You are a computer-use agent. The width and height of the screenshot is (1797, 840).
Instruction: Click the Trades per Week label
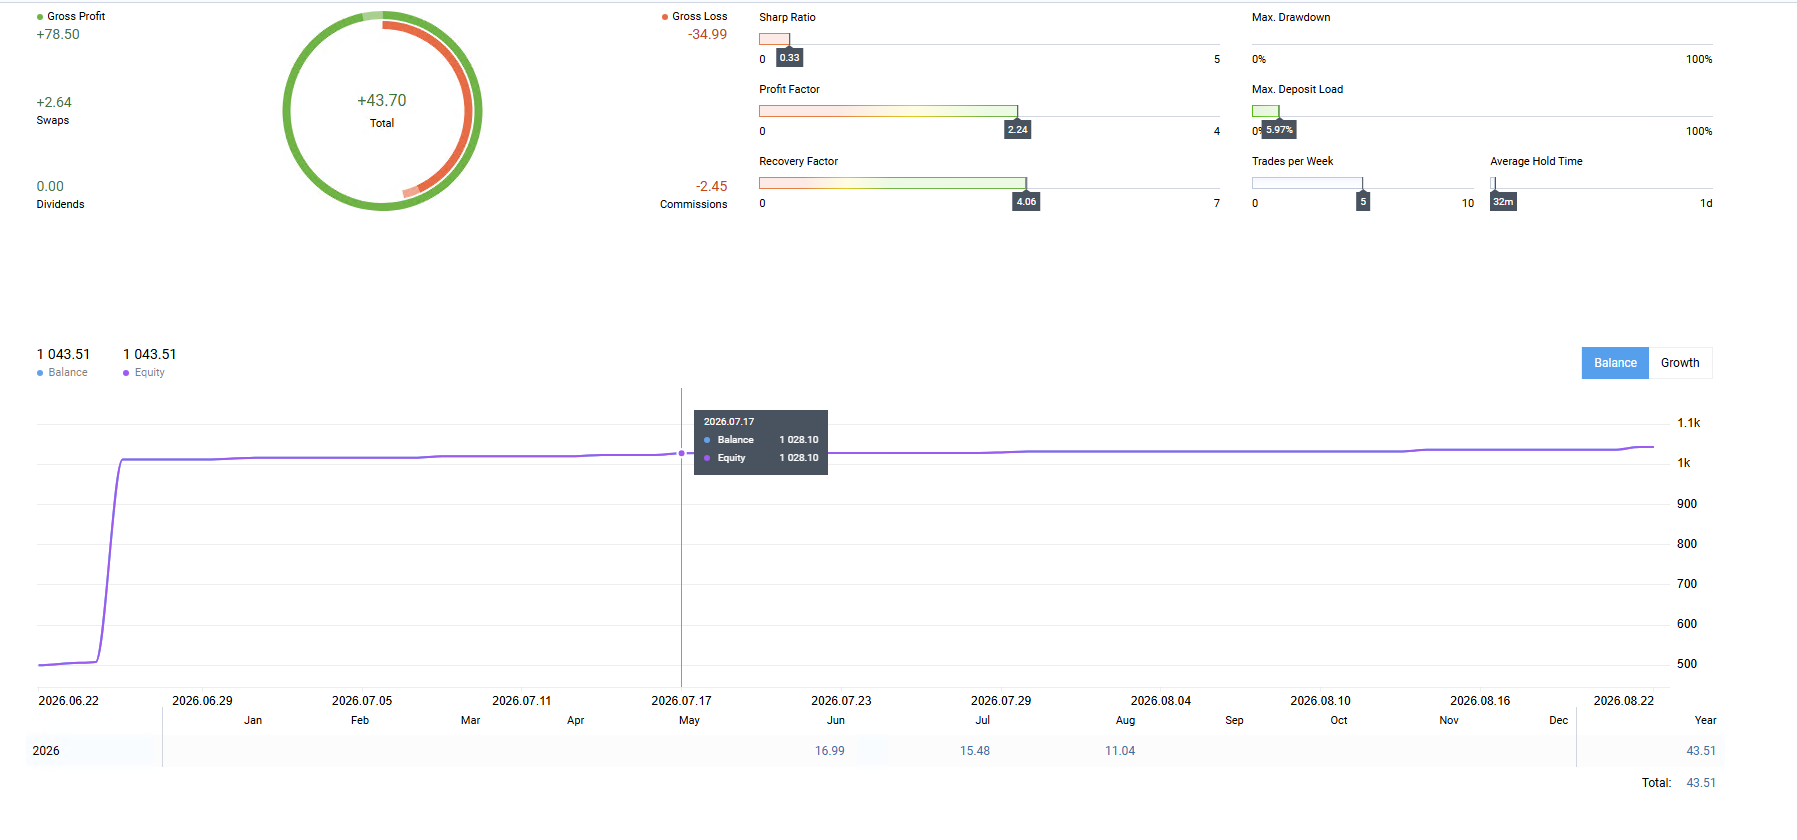[x=1292, y=161]
